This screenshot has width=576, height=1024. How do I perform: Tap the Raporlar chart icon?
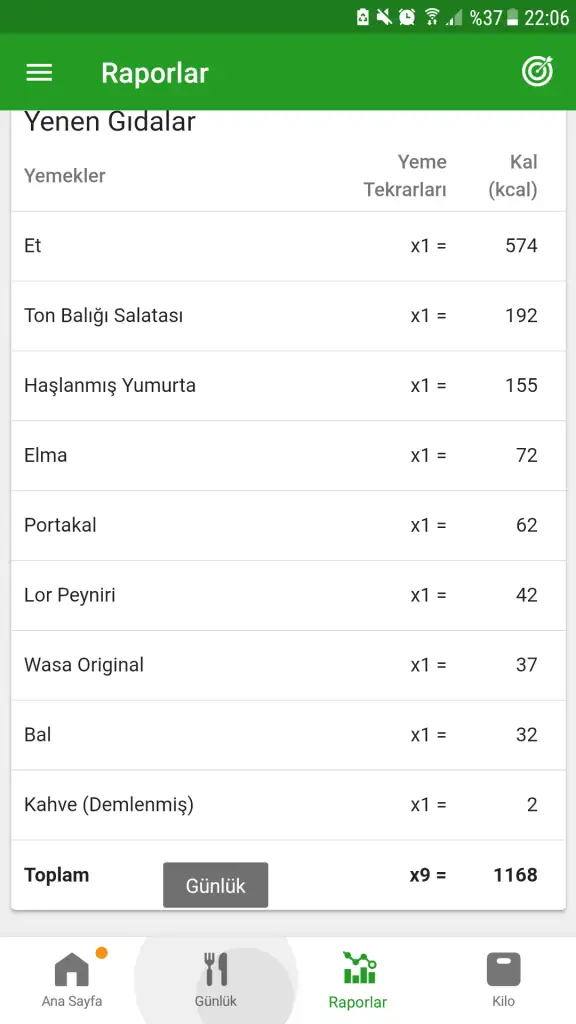[359, 968]
